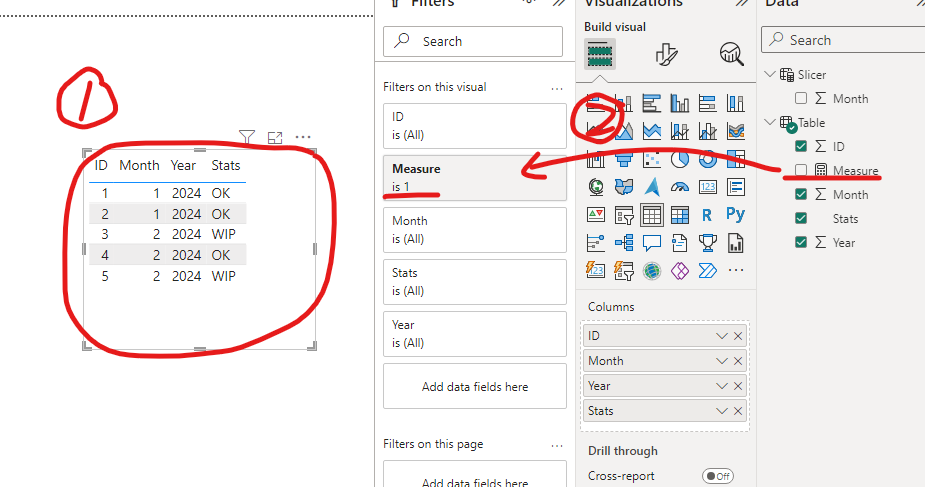Uncheck the Stats field checkbox
The width and height of the screenshot is (925, 487).
pyautogui.click(x=801, y=218)
